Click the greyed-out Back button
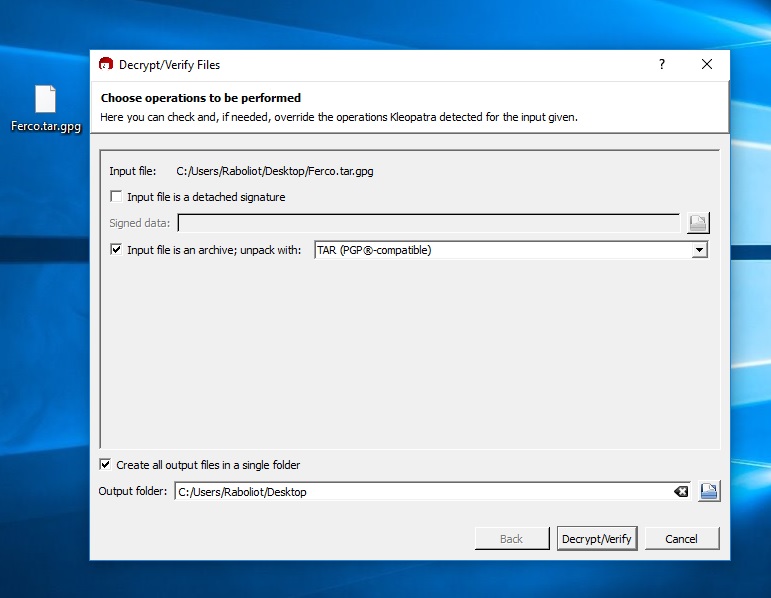 pyautogui.click(x=511, y=539)
